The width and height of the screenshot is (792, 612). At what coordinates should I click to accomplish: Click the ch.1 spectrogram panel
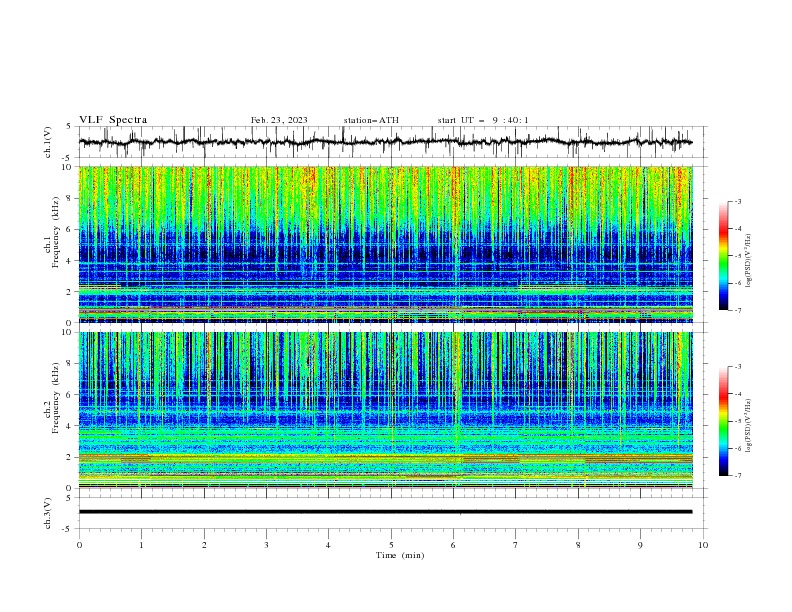(x=386, y=244)
